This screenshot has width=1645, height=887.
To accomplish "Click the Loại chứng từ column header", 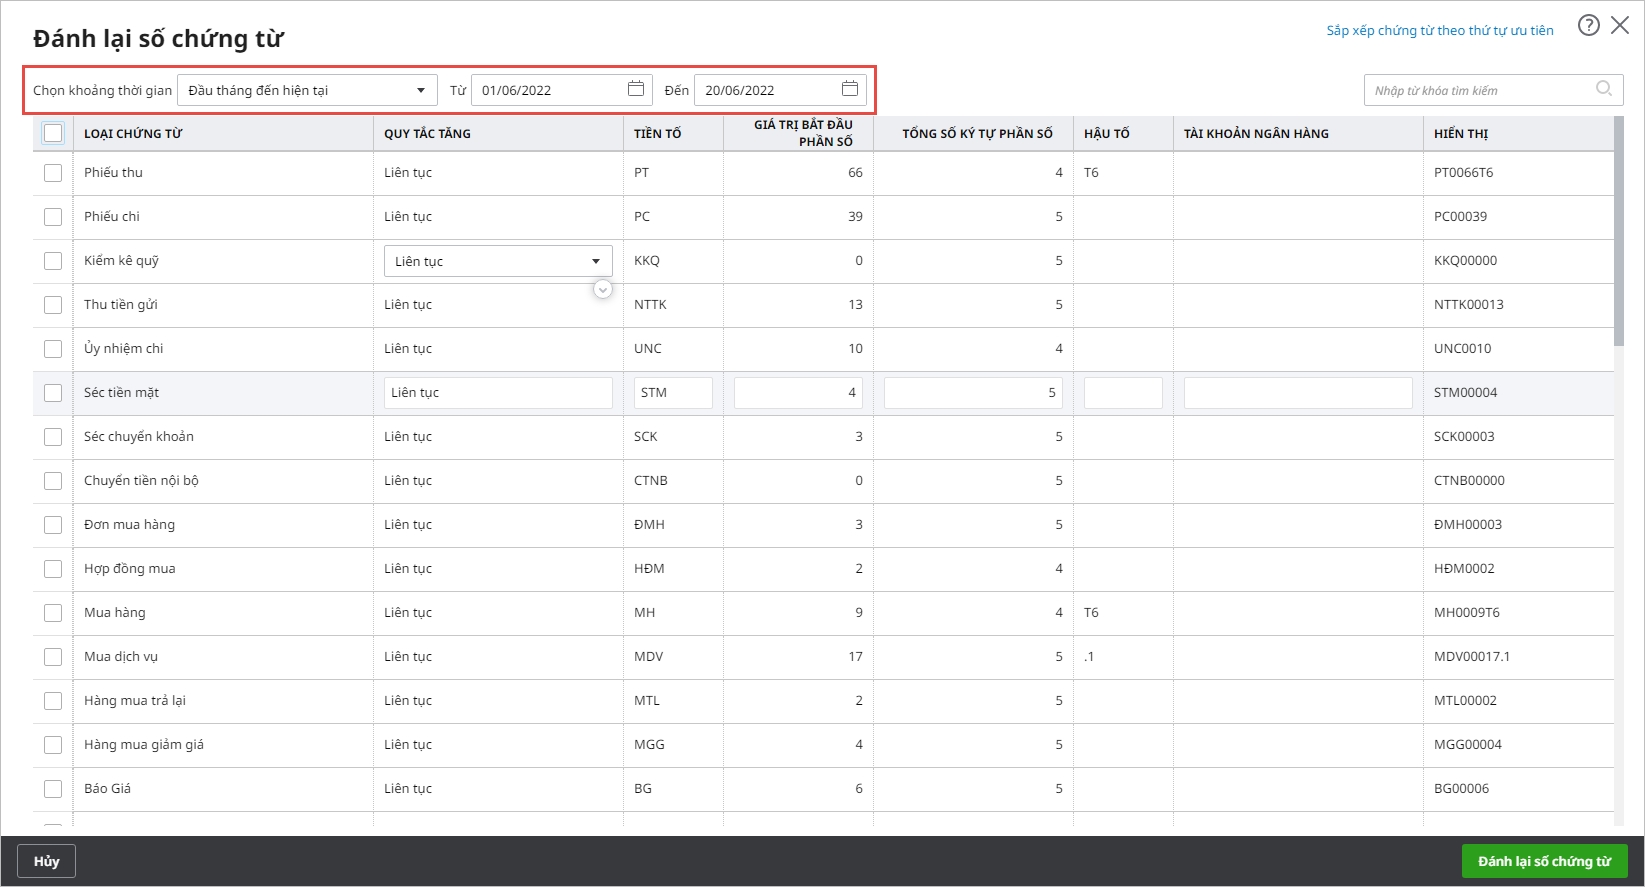I will (x=133, y=133).
